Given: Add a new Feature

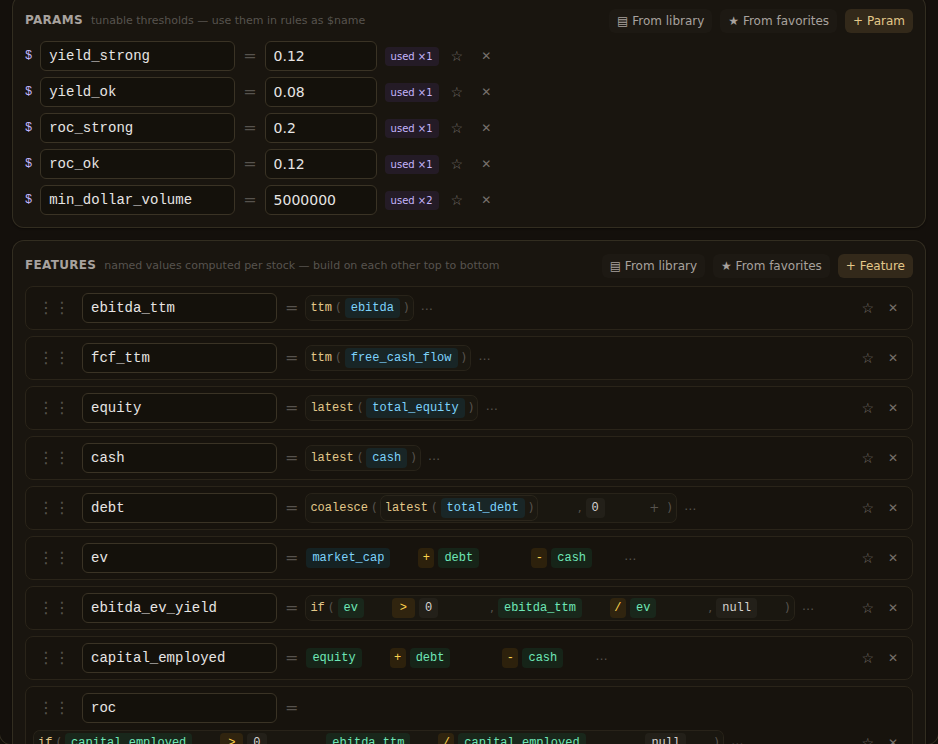Looking at the screenshot, I should pos(875,266).
